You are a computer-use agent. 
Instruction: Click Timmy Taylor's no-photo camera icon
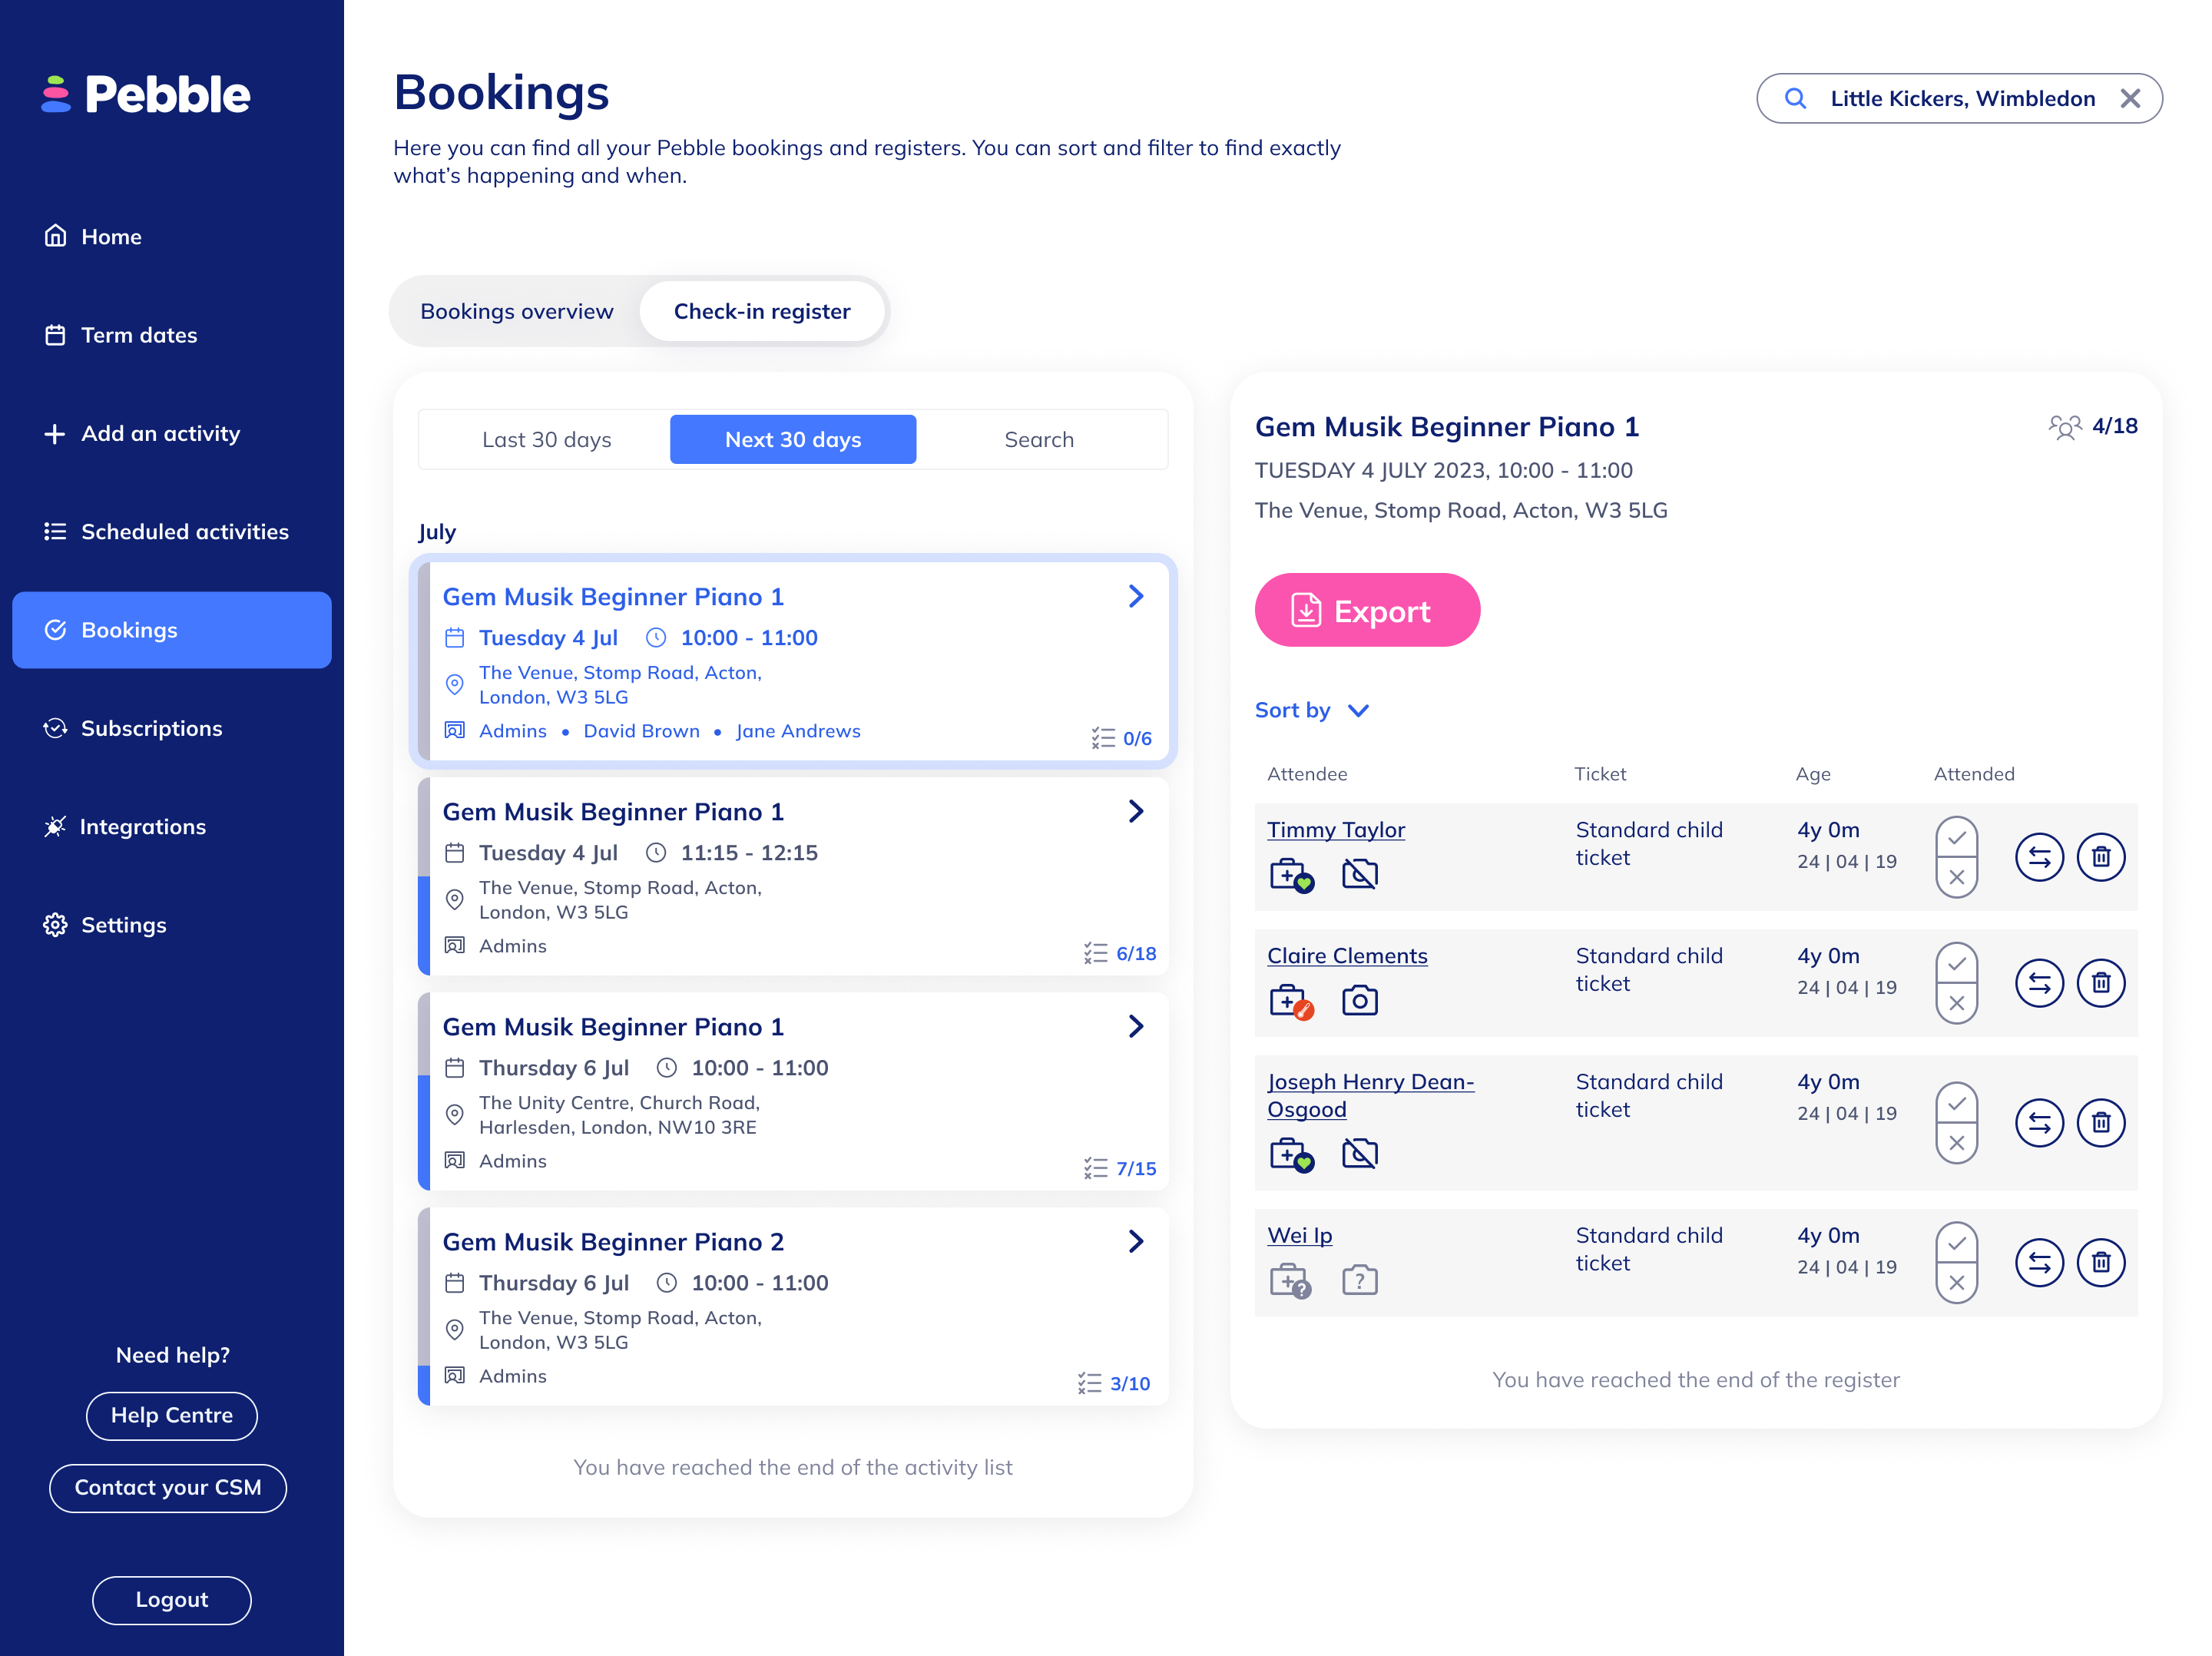tap(1359, 874)
